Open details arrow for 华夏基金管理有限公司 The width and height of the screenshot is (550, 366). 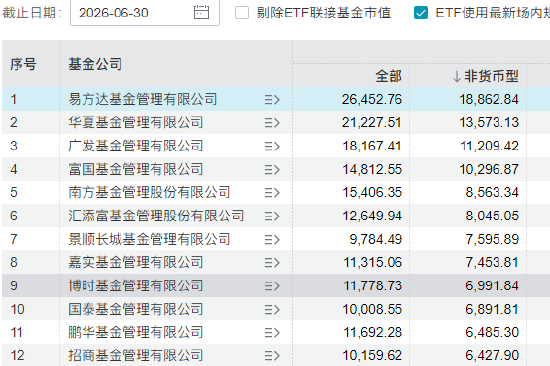click(272, 123)
